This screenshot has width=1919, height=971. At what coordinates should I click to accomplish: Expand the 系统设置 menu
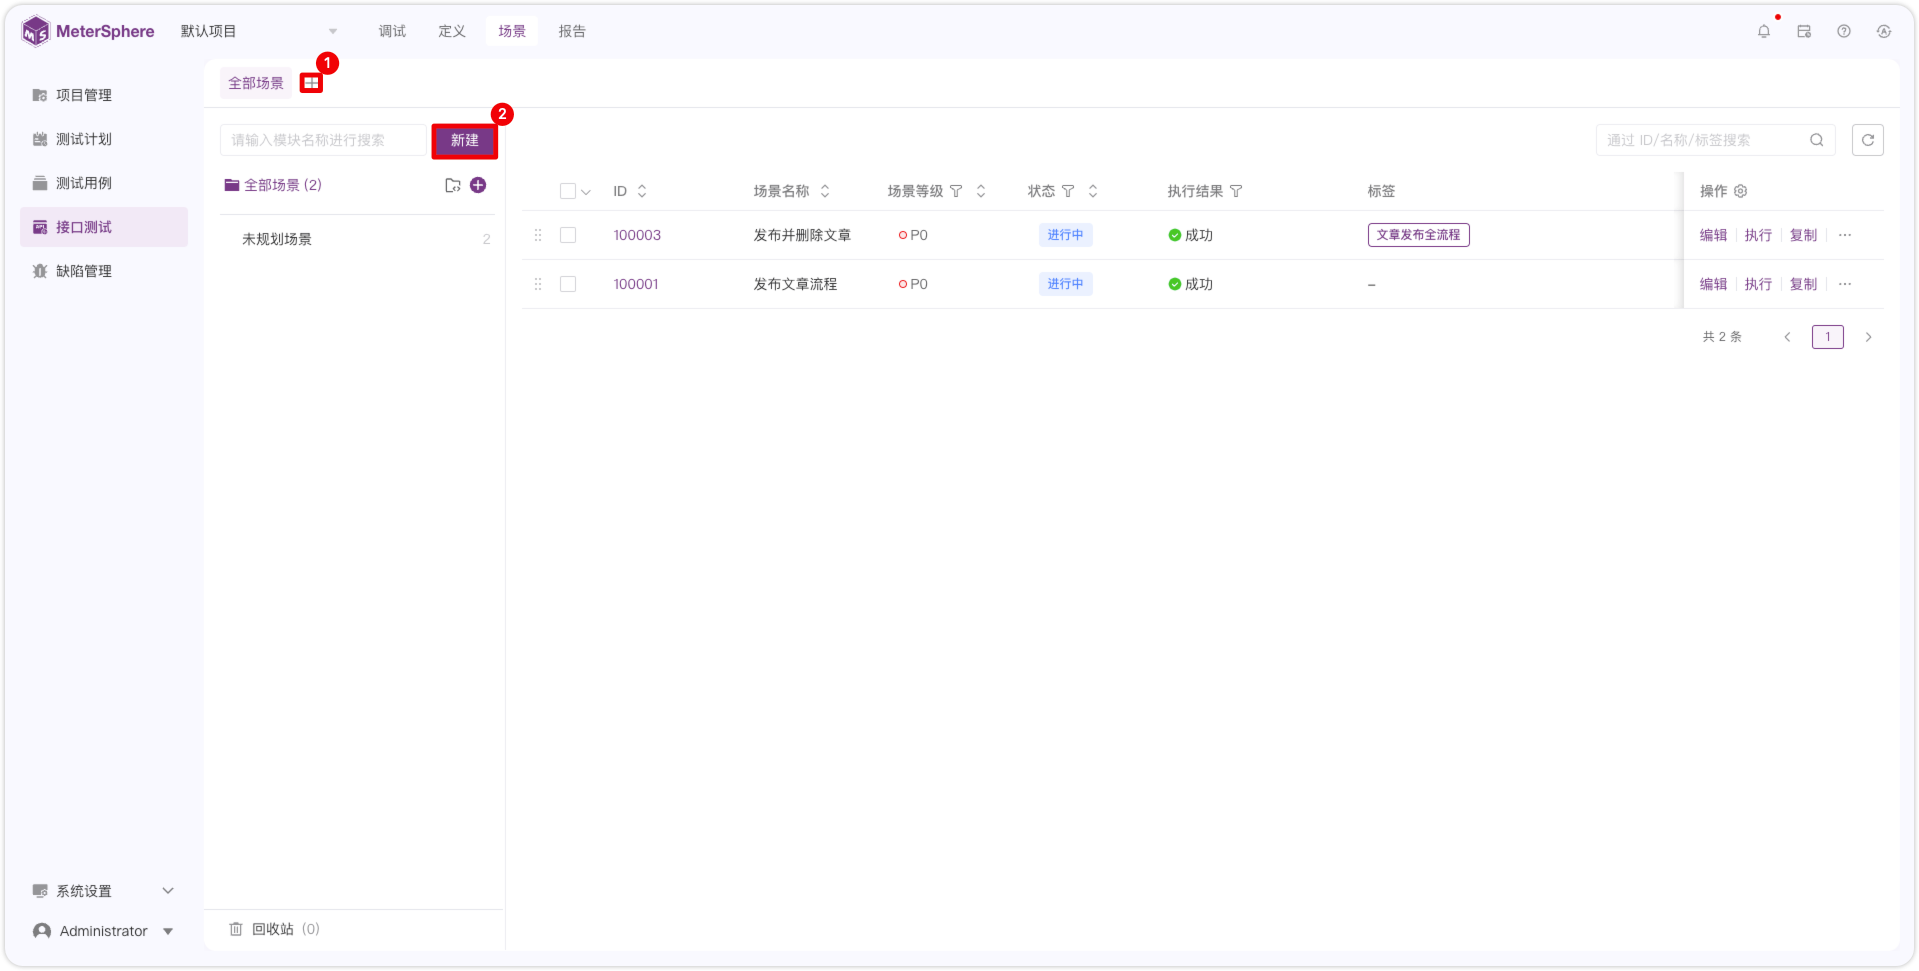(x=103, y=891)
